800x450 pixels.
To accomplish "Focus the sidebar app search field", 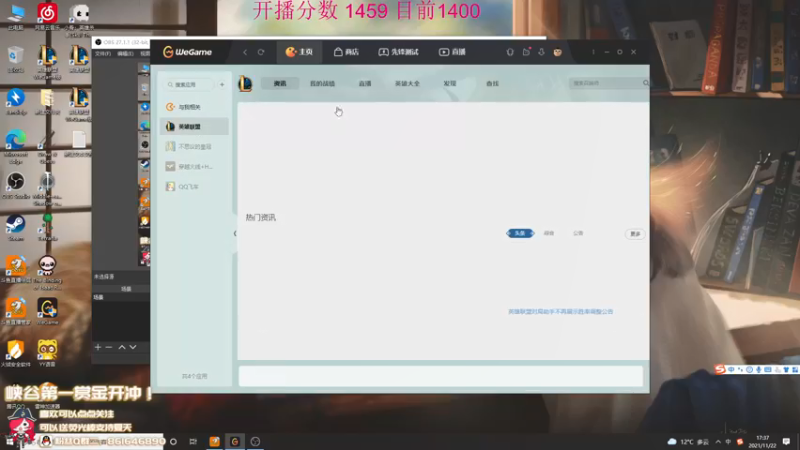I will point(189,85).
